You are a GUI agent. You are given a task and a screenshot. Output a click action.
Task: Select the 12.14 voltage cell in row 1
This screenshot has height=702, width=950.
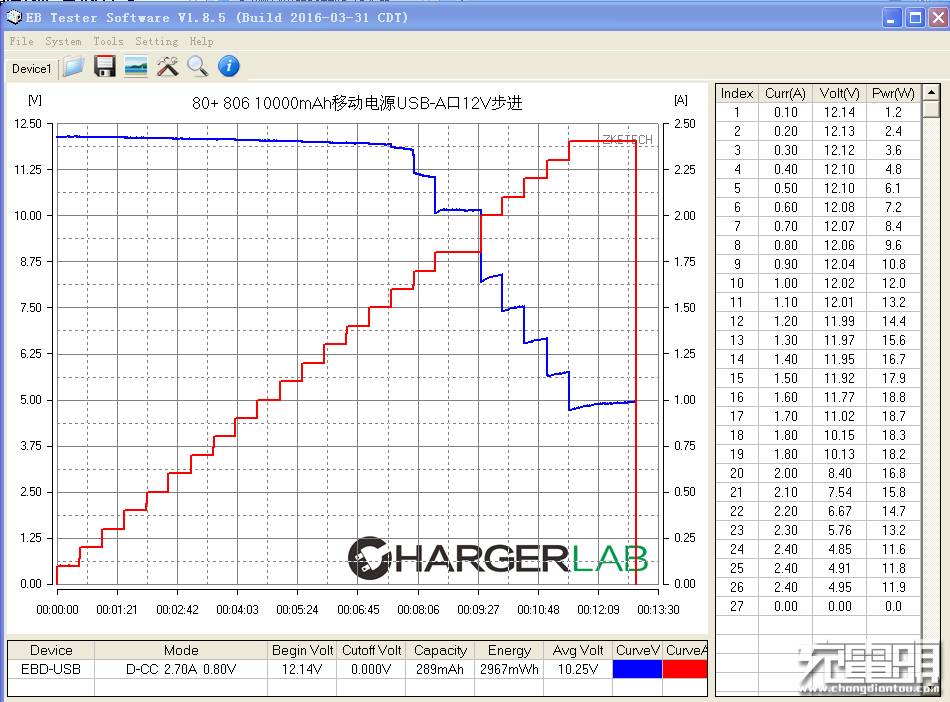[839, 112]
